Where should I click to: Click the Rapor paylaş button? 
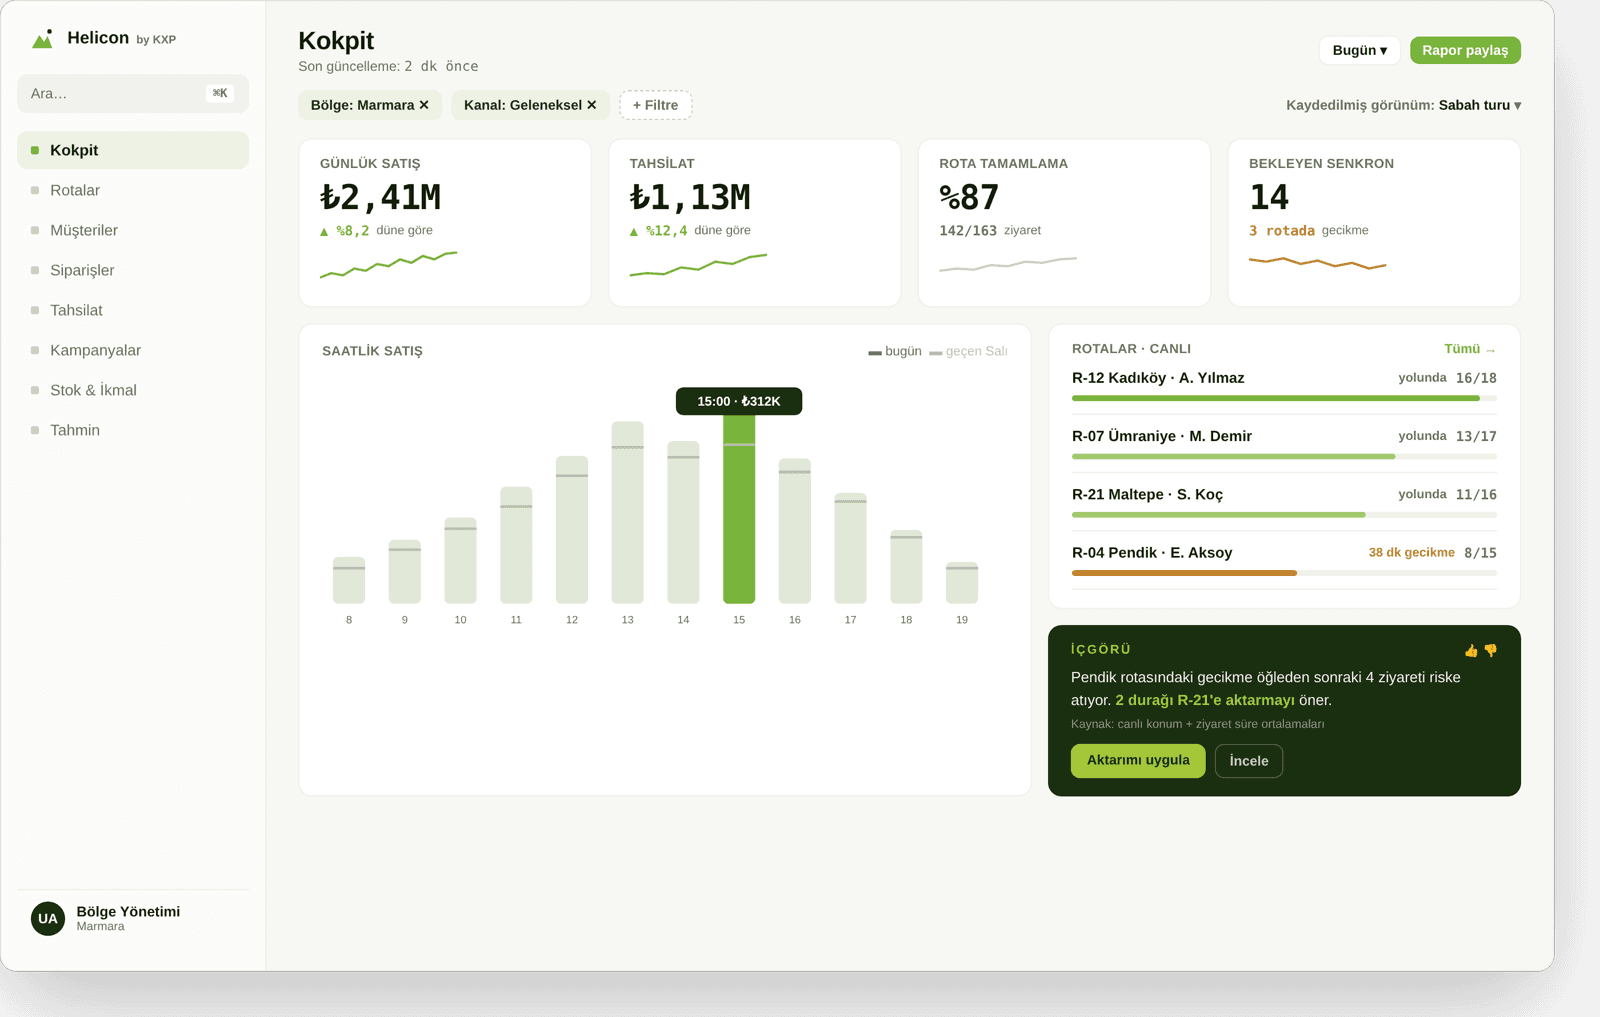[x=1465, y=50]
